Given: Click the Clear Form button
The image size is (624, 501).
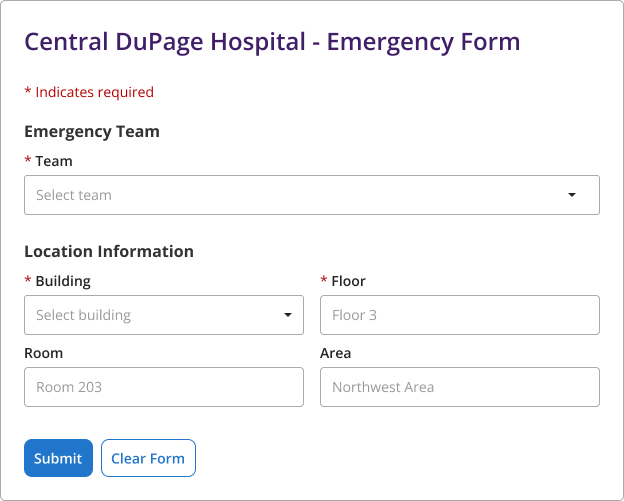Looking at the screenshot, I should pyautogui.click(x=148, y=458).
